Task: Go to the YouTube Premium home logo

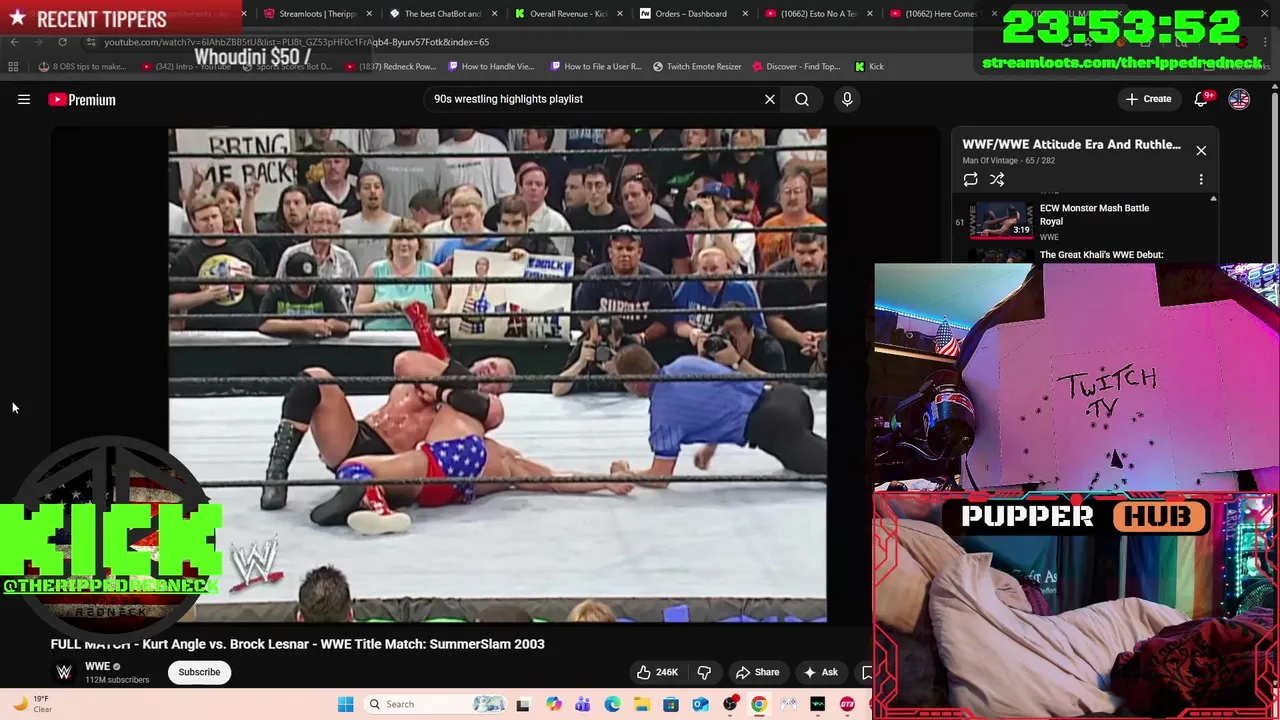Action: click(x=82, y=99)
